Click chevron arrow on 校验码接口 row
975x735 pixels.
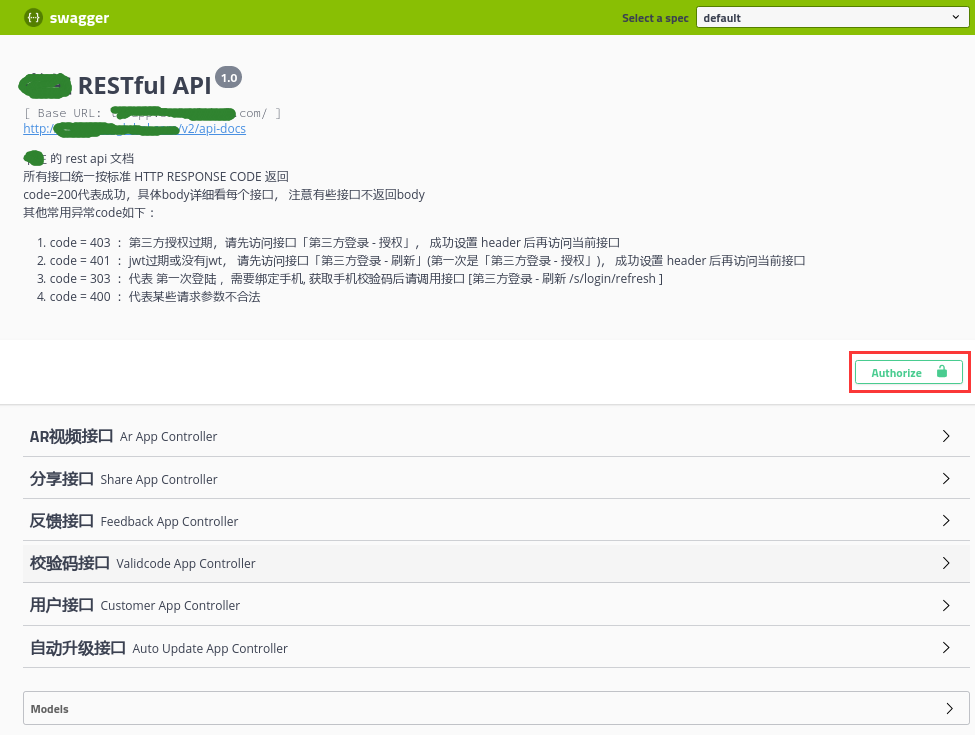pyautogui.click(x=946, y=563)
